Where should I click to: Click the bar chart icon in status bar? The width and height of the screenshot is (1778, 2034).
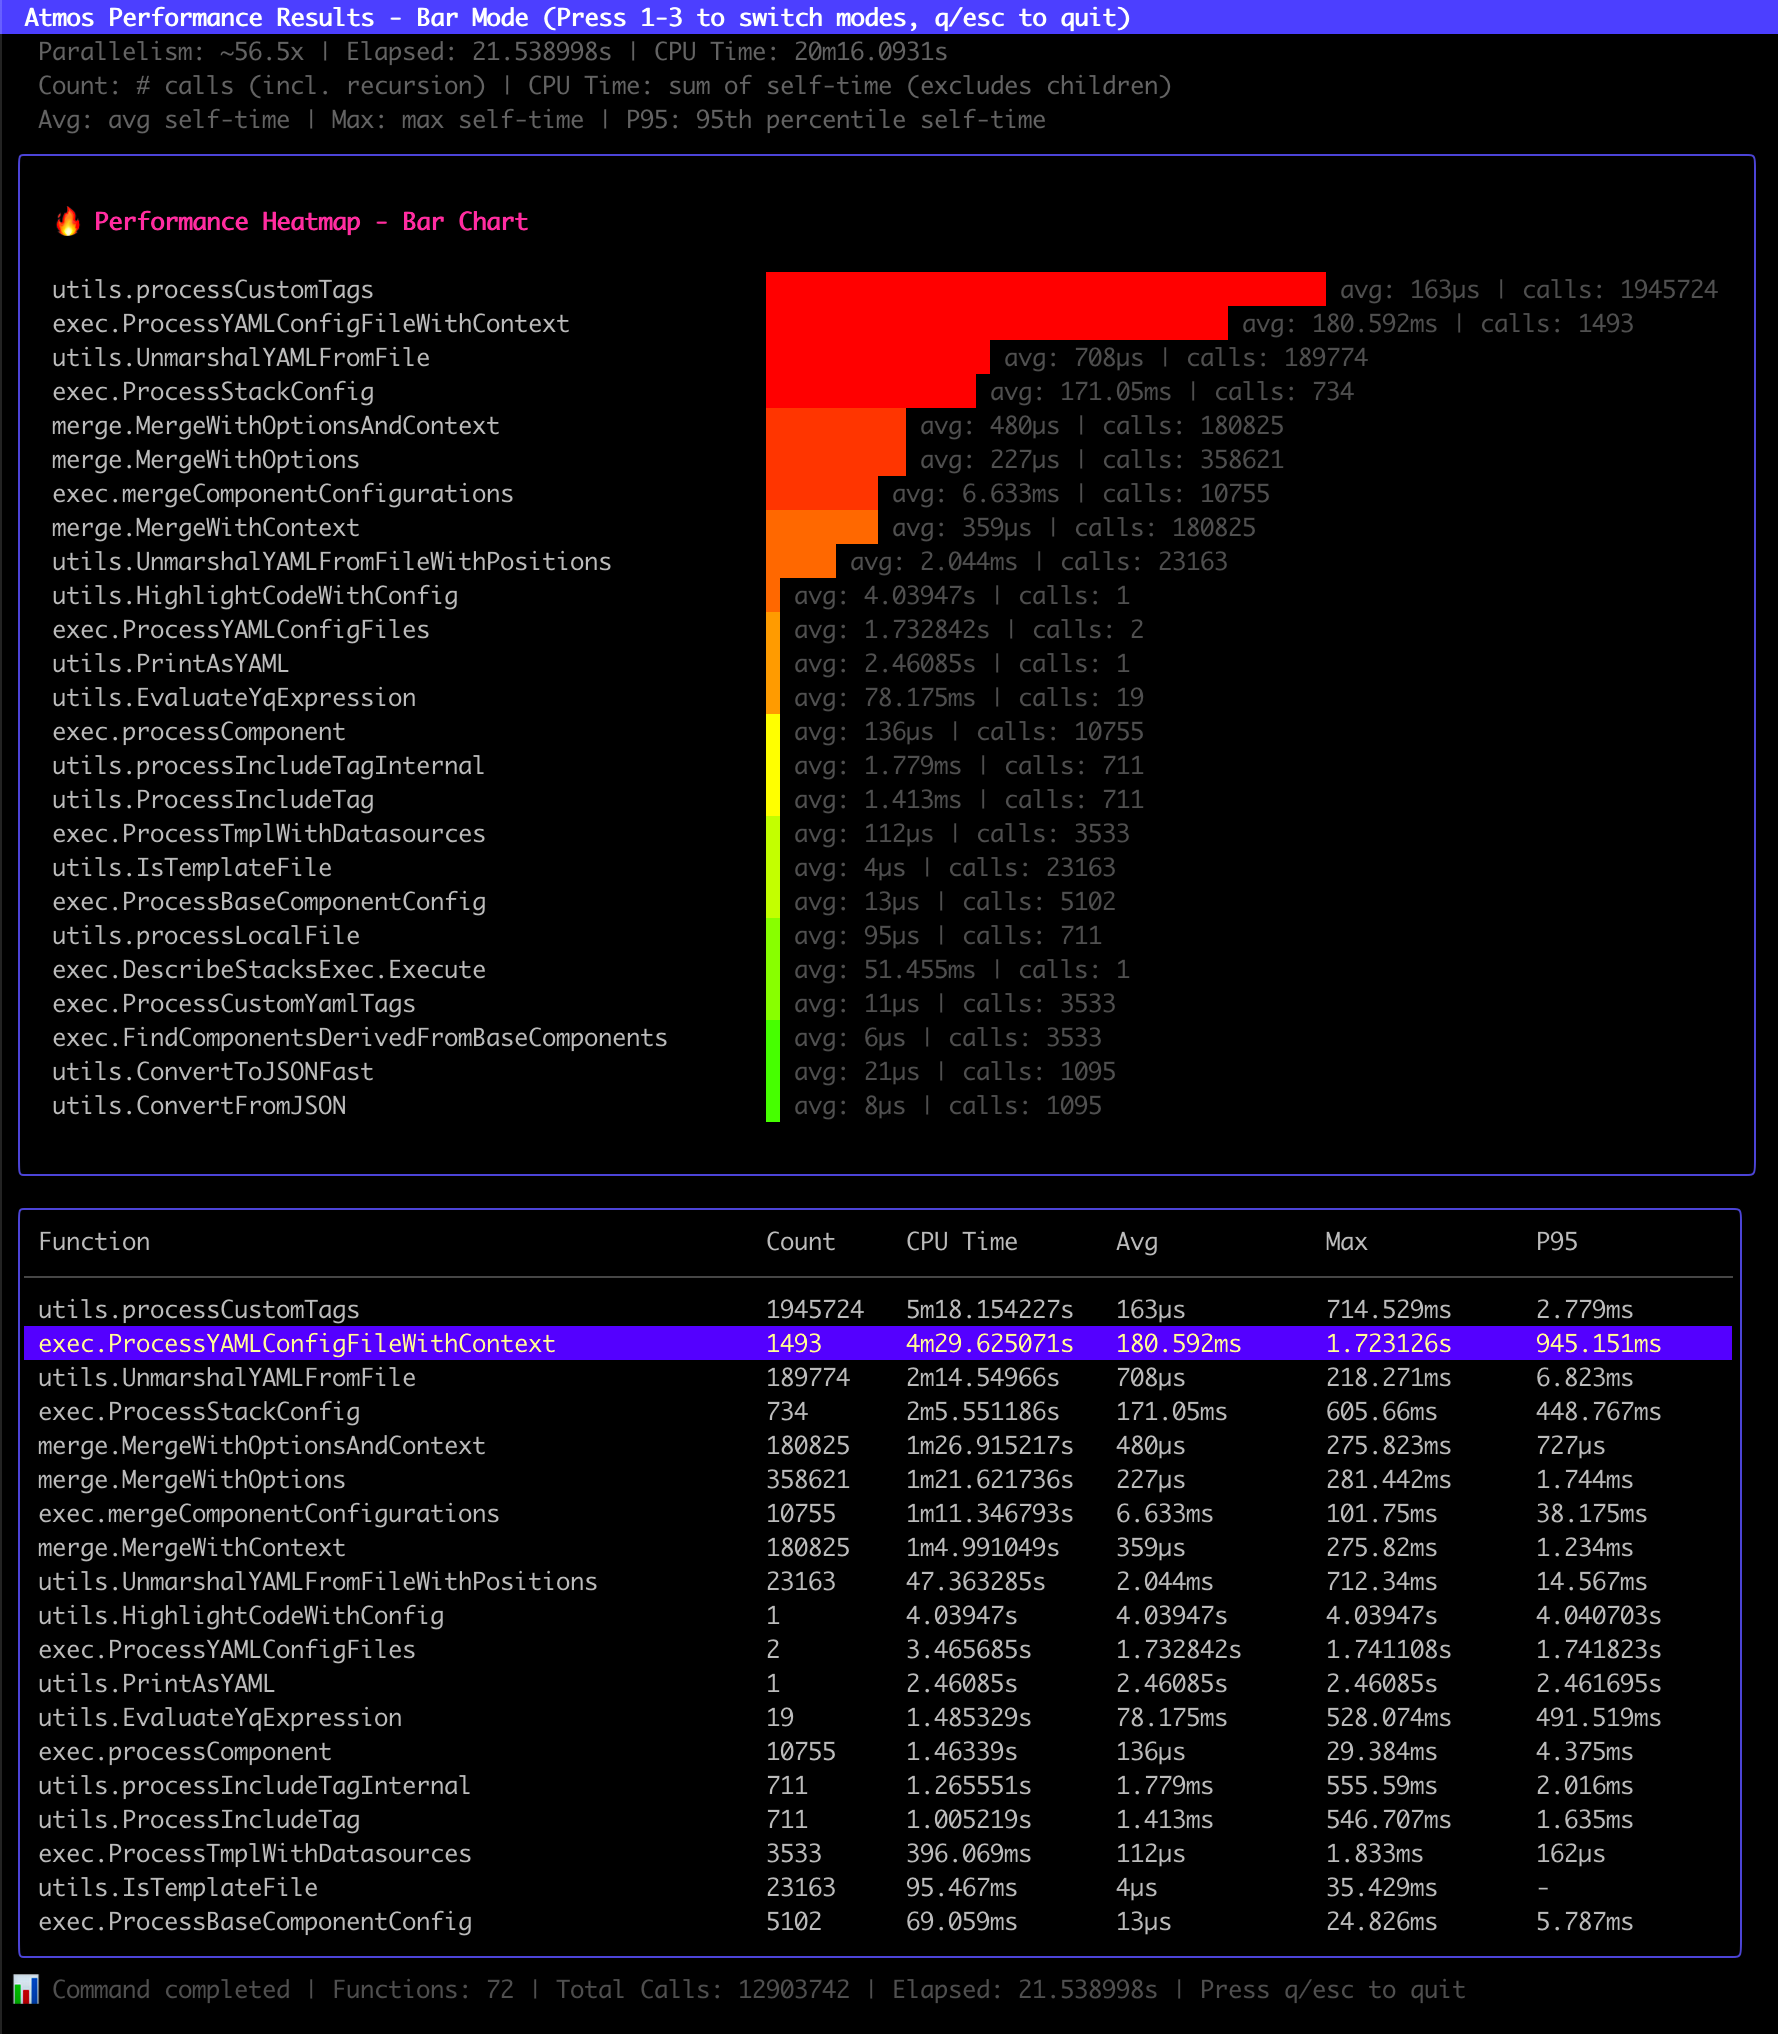[x=26, y=1989]
